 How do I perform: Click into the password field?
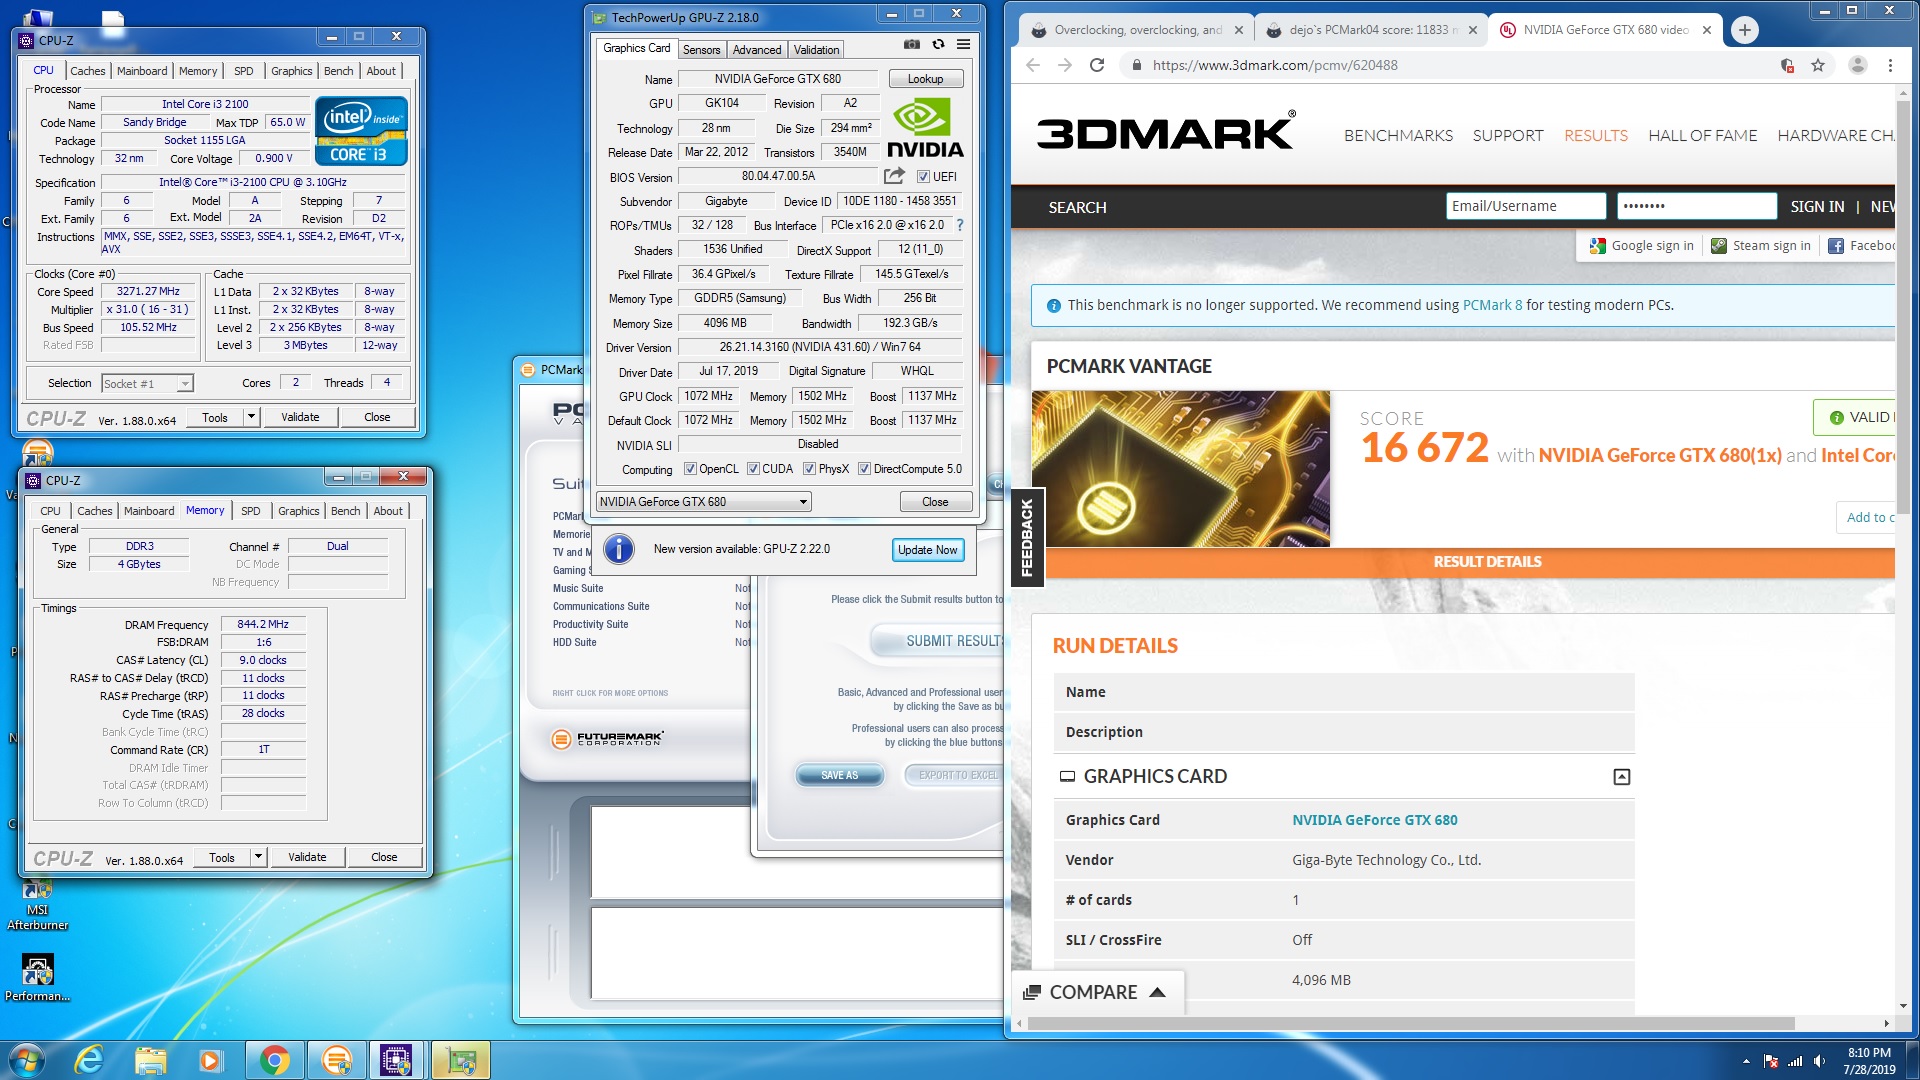point(1696,206)
